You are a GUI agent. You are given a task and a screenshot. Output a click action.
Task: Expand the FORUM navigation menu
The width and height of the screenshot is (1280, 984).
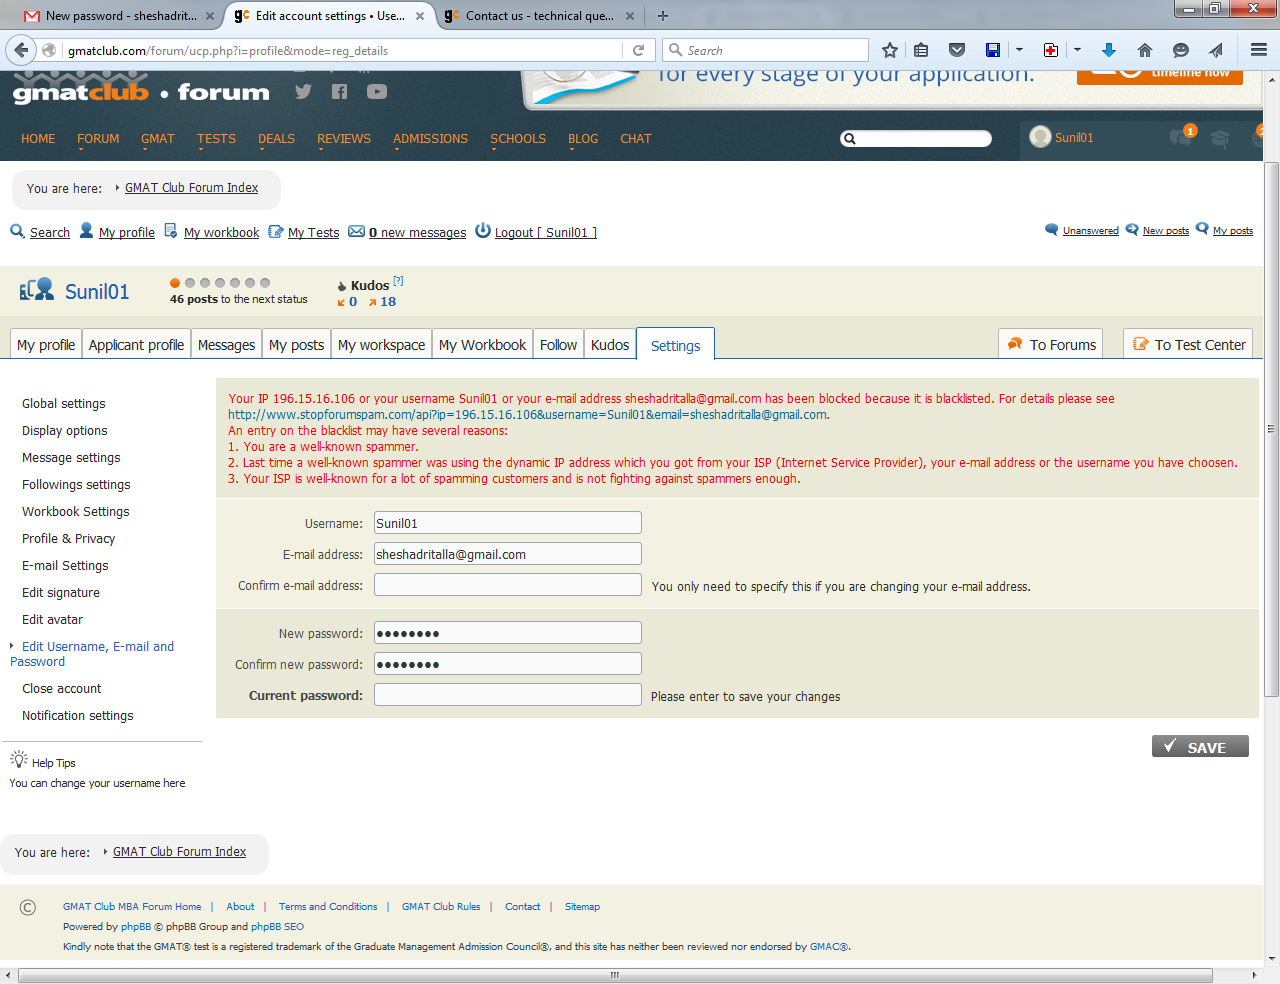pos(98,139)
